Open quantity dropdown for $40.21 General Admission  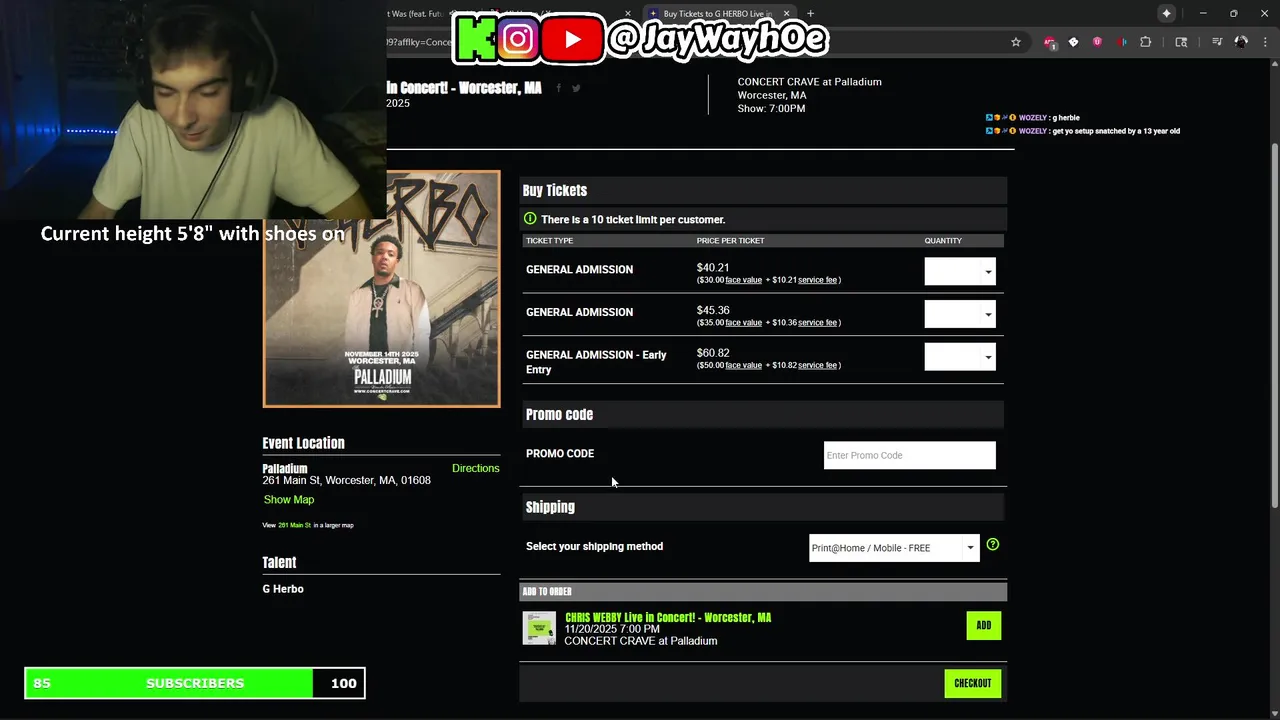click(x=960, y=271)
